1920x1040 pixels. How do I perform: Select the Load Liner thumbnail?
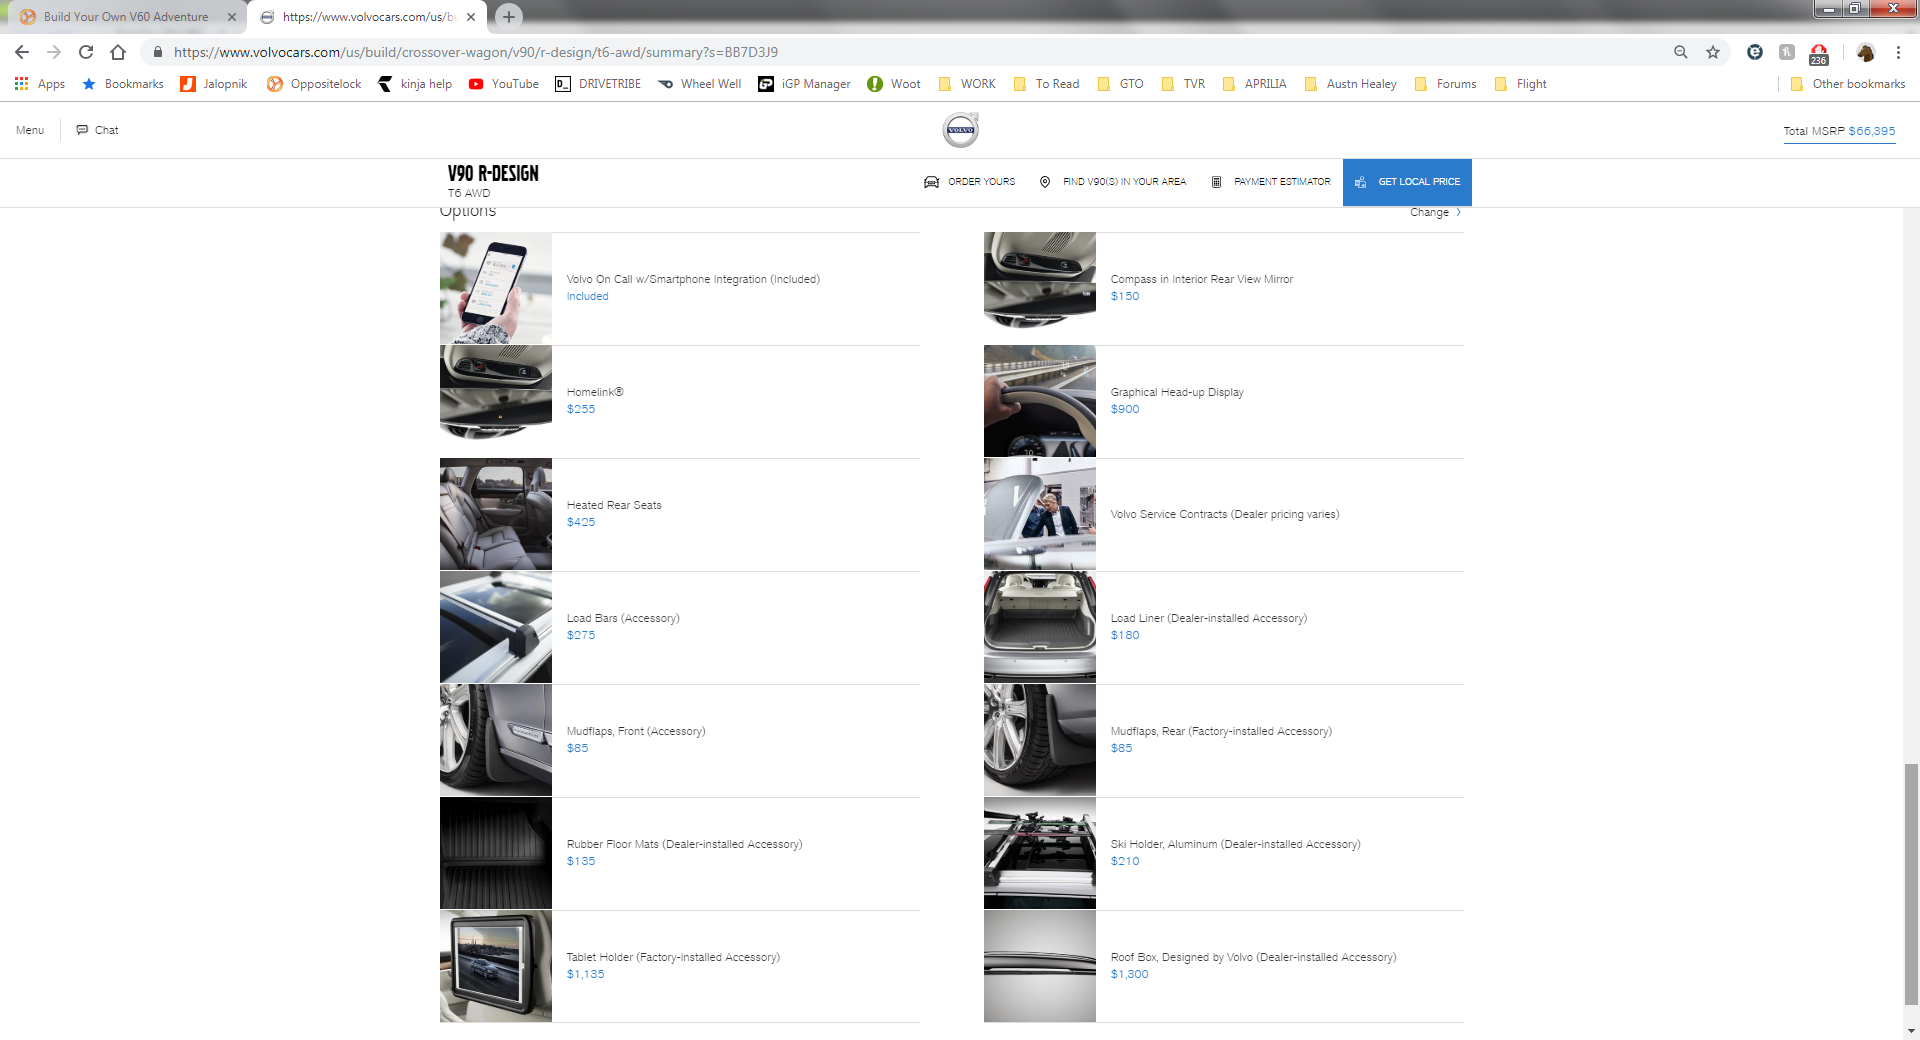click(1040, 627)
